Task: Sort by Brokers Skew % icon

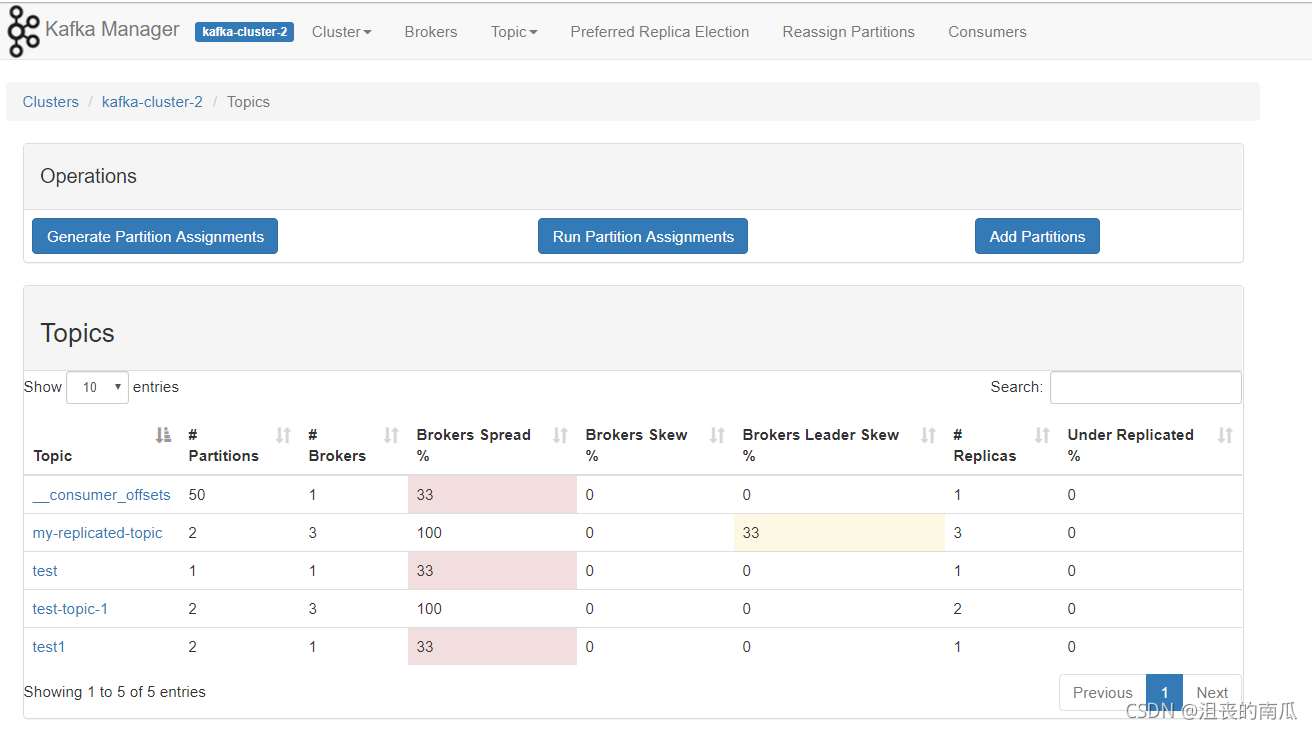Action: tap(717, 435)
